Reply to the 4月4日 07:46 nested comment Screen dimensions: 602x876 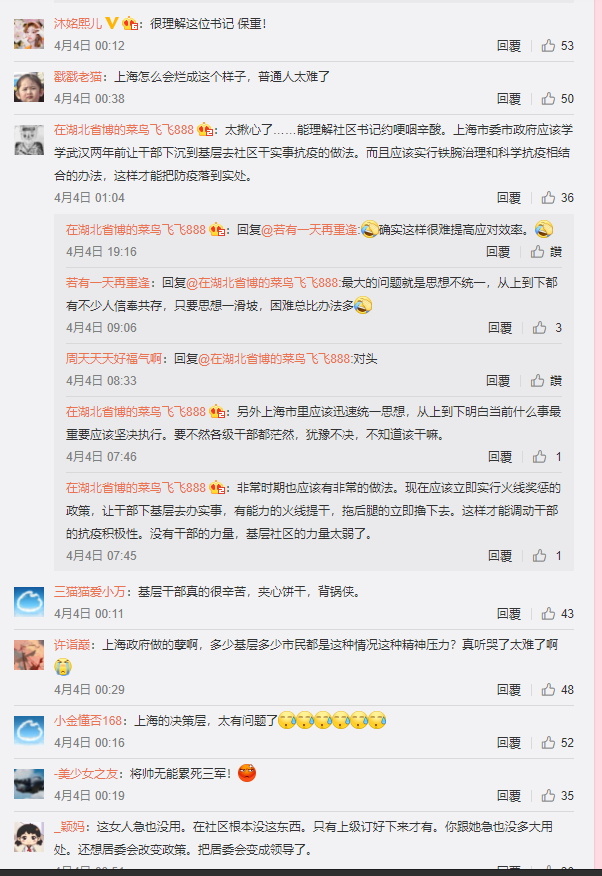[x=500, y=457]
